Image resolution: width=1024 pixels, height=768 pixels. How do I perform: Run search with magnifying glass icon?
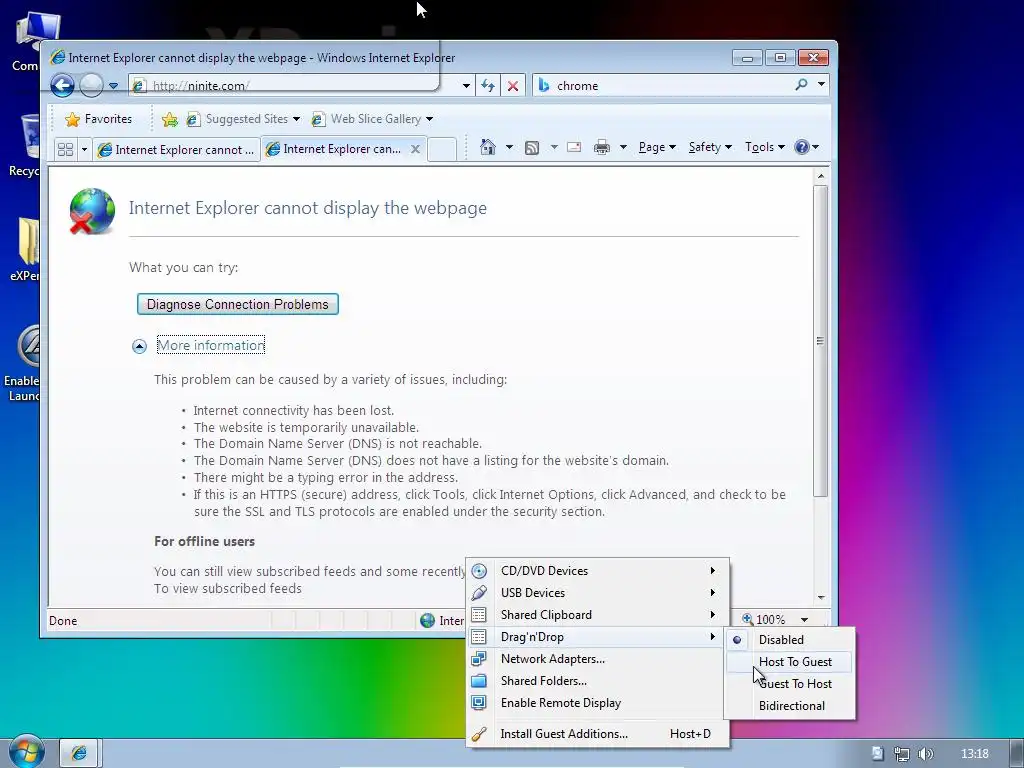click(801, 85)
